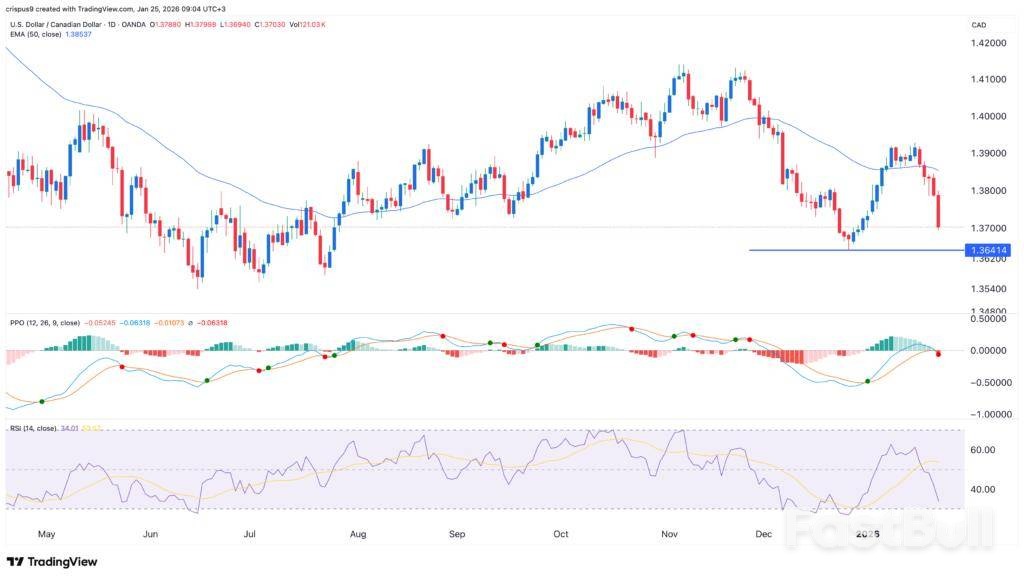Click the 1.42000 price axis label

tap(986, 43)
